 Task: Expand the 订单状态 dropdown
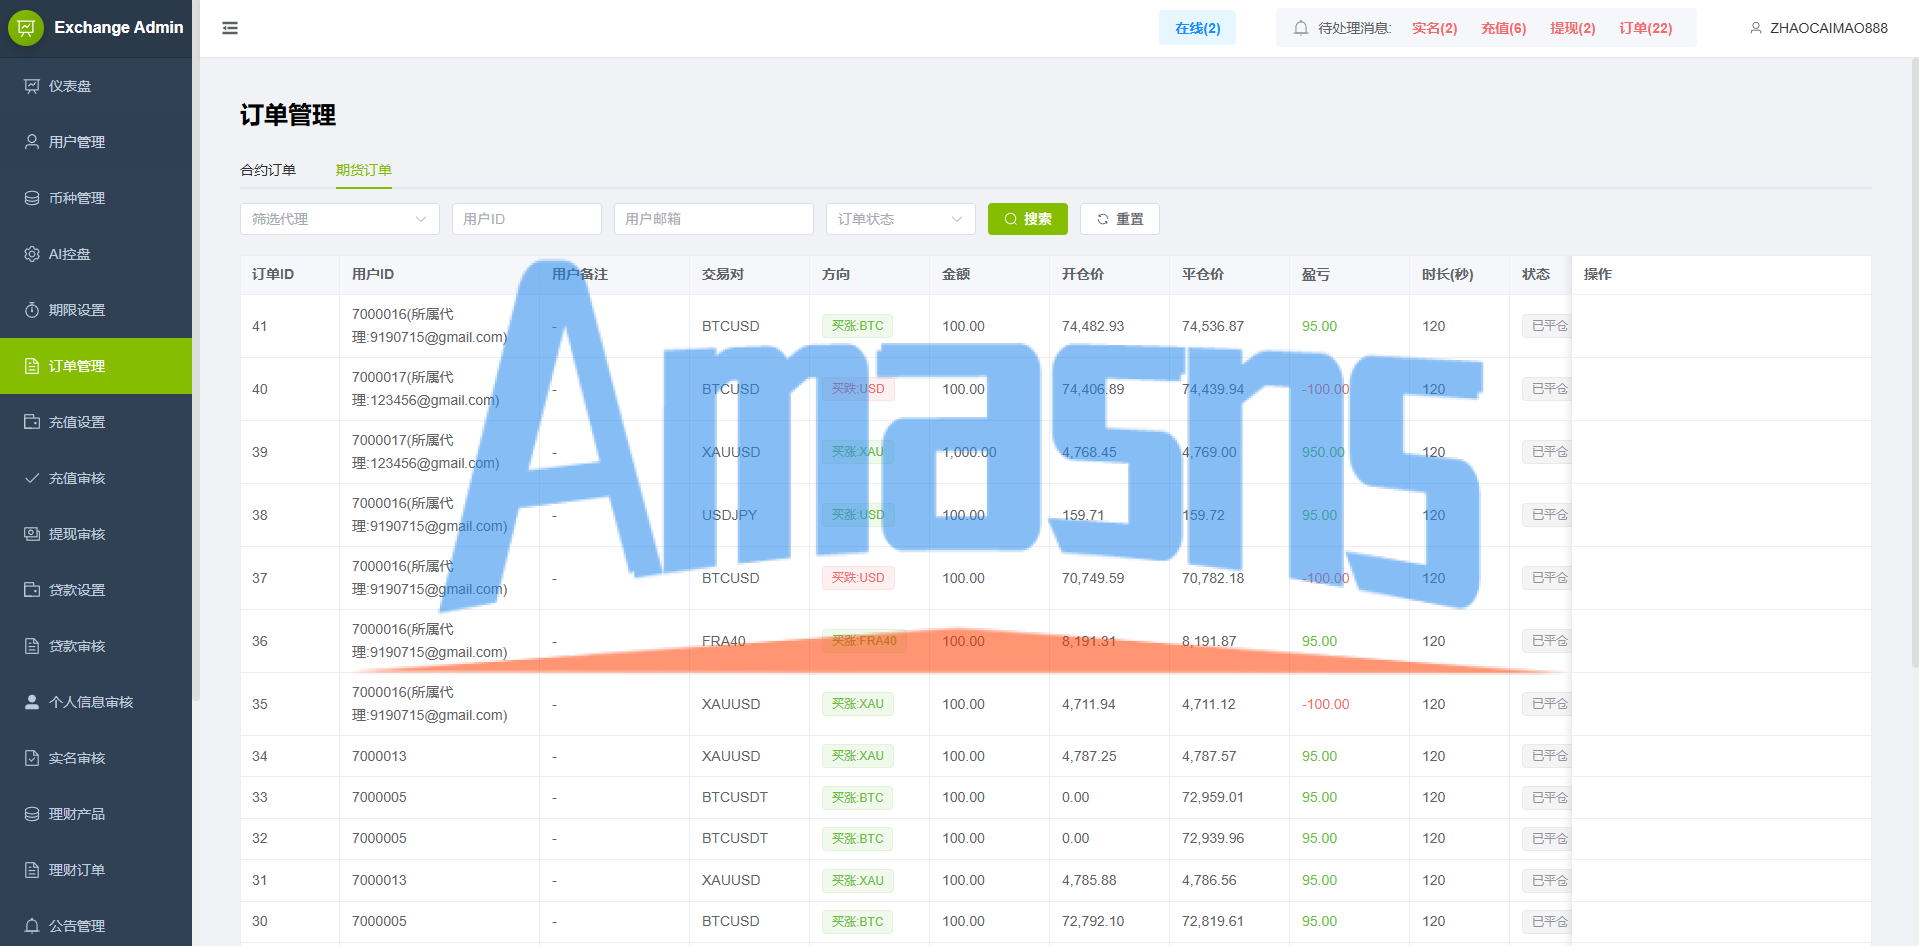click(901, 219)
